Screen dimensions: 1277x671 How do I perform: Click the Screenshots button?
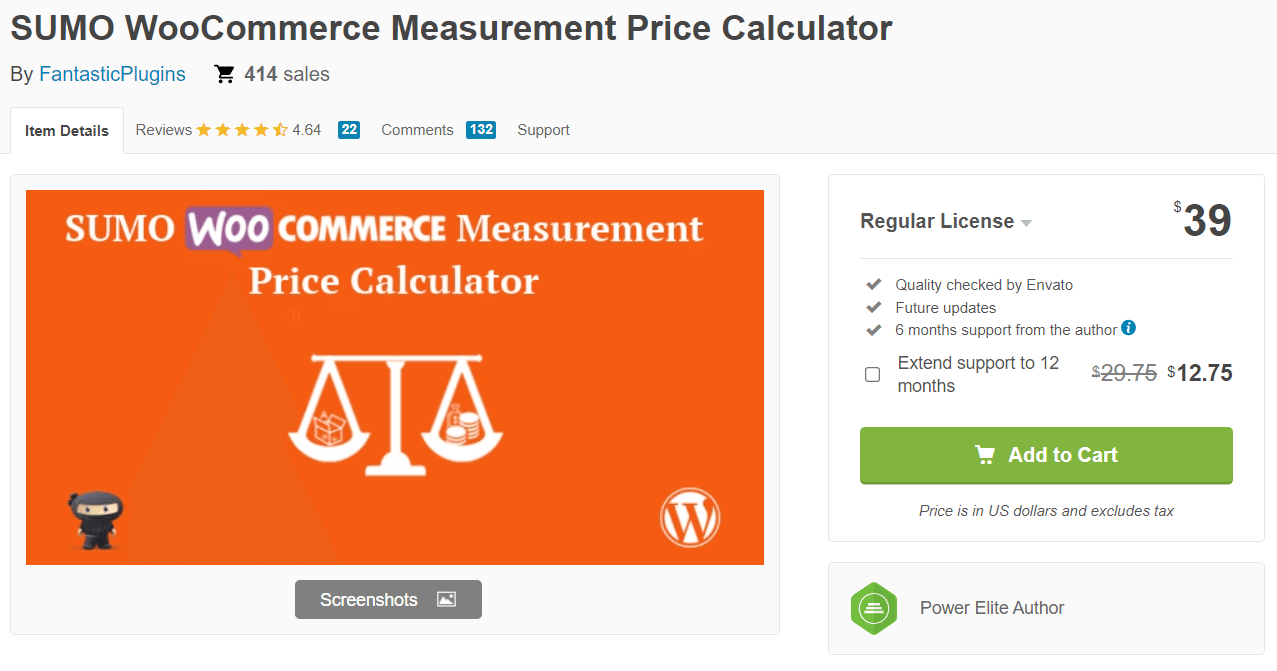388,599
